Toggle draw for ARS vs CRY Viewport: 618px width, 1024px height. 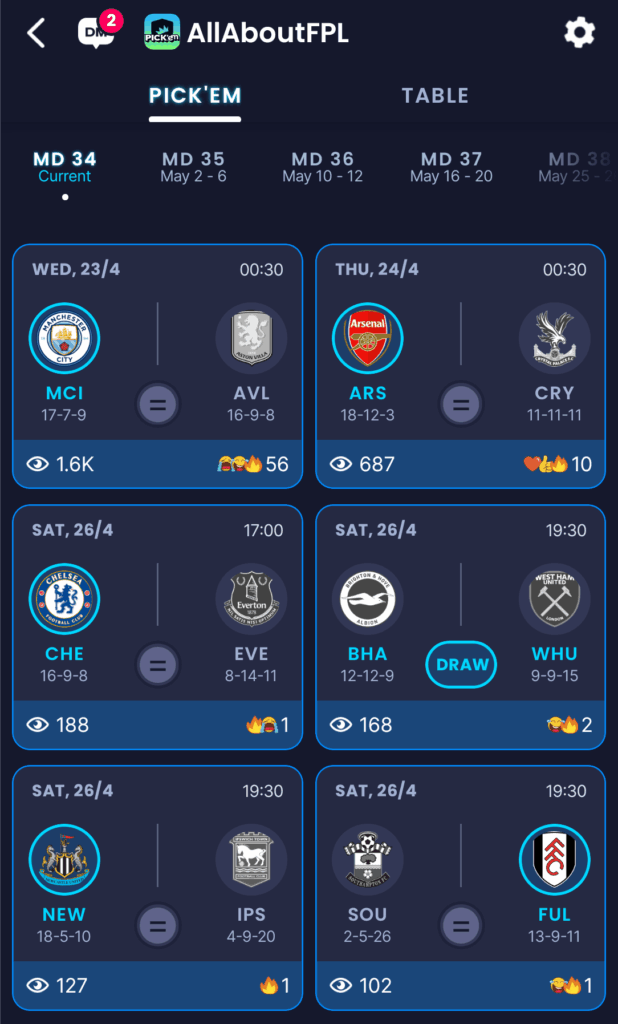[461, 404]
